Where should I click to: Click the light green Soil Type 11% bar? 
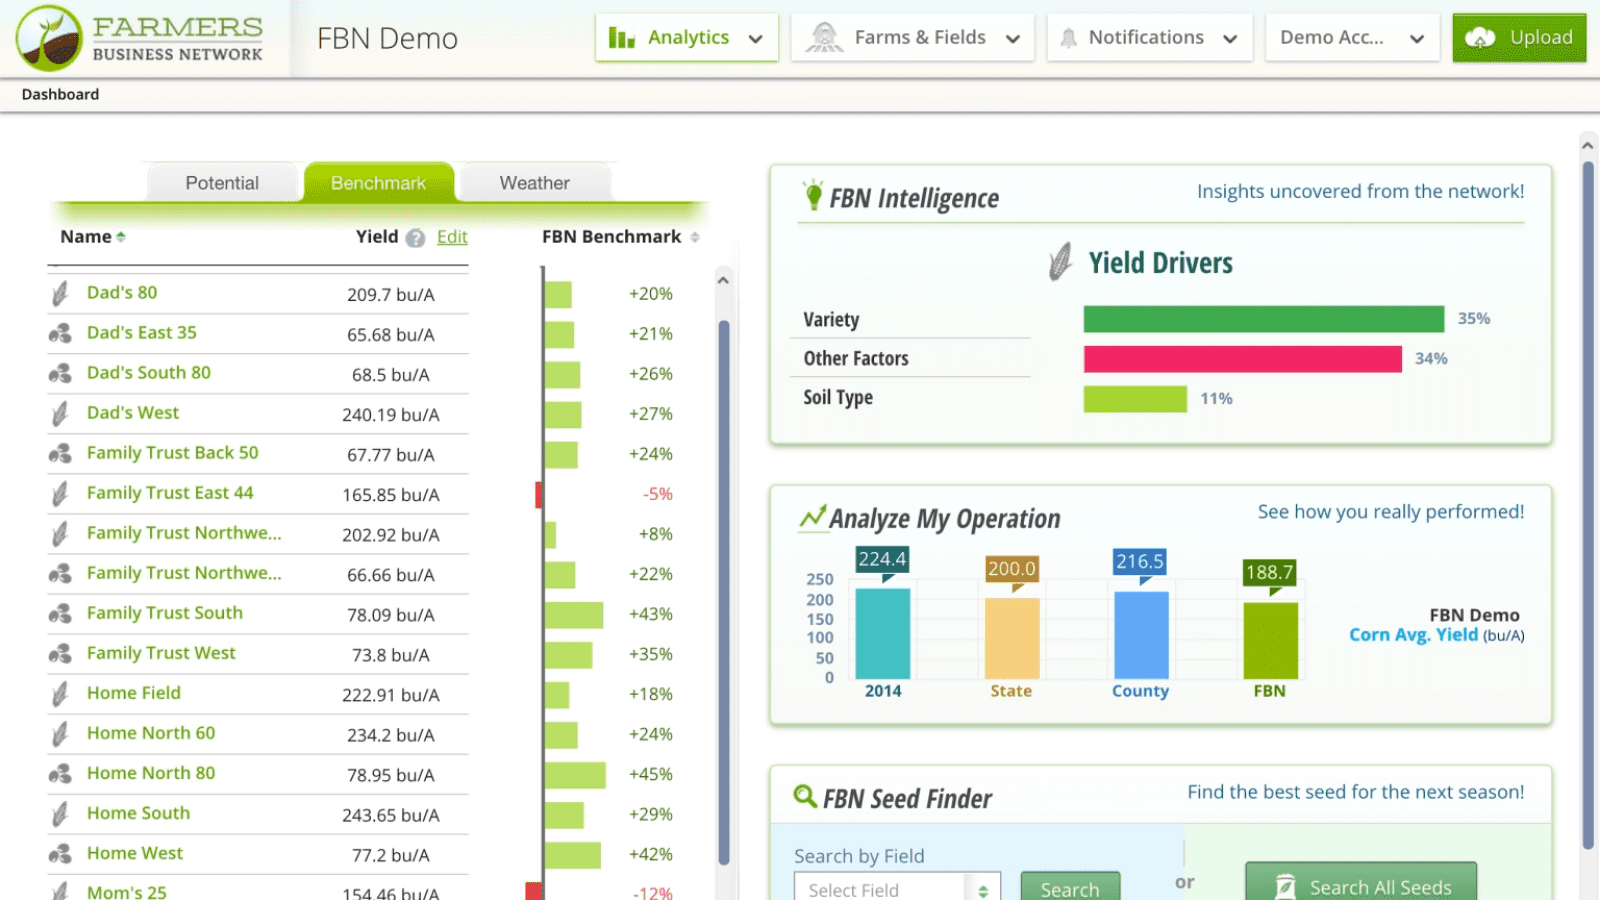point(1135,399)
